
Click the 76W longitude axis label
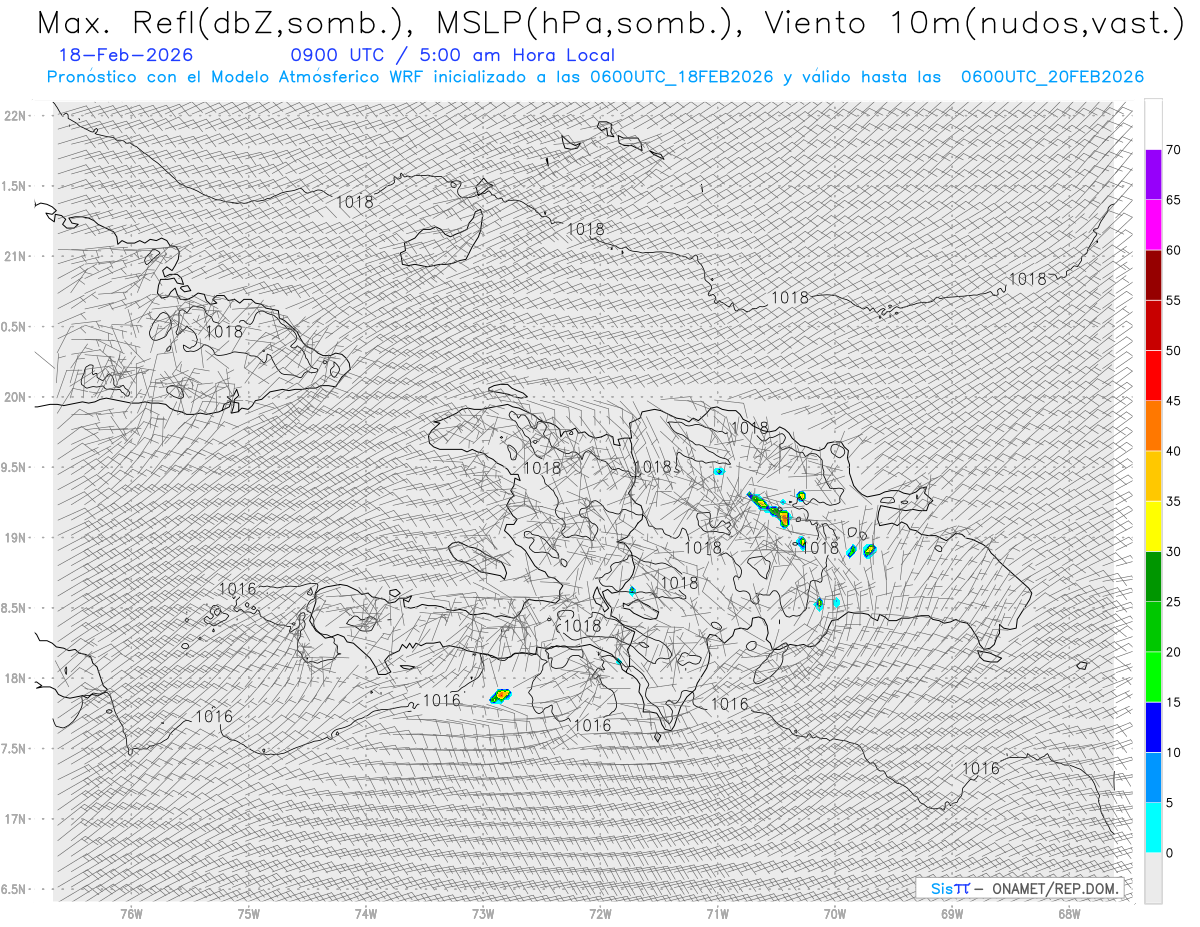pyautogui.click(x=131, y=913)
